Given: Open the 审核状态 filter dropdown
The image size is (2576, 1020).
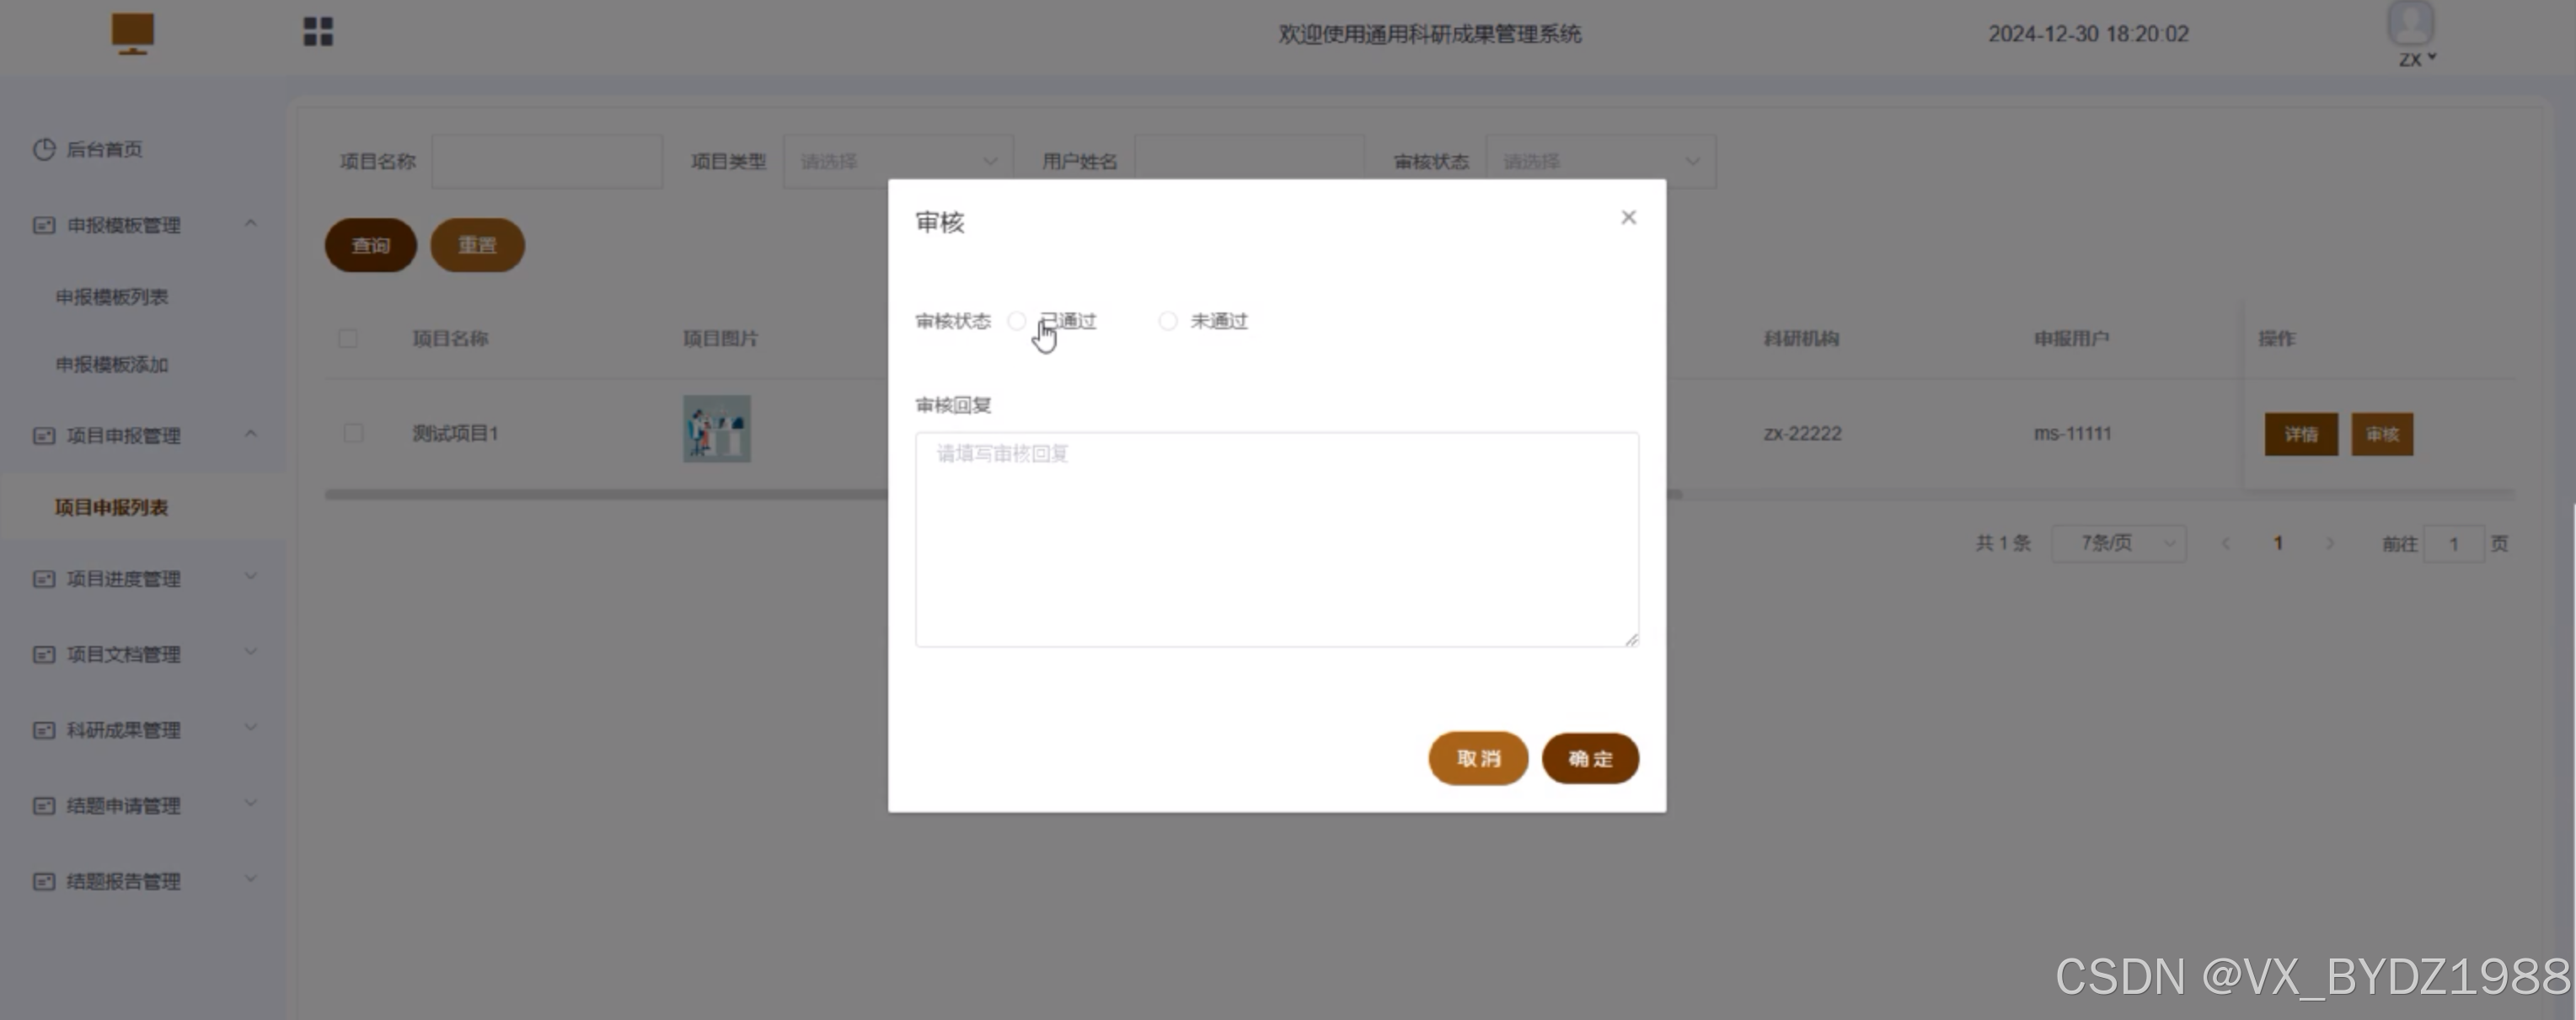Looking at the screenshot, I should [x=1600, y=161].
